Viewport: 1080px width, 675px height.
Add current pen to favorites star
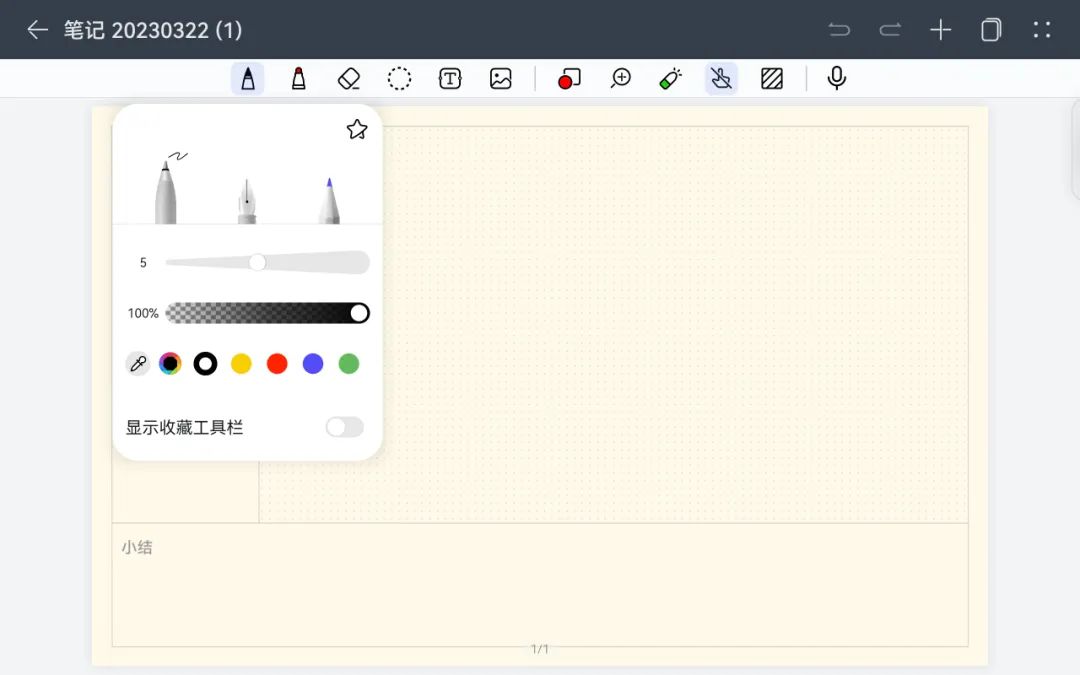tap(357, 129)
